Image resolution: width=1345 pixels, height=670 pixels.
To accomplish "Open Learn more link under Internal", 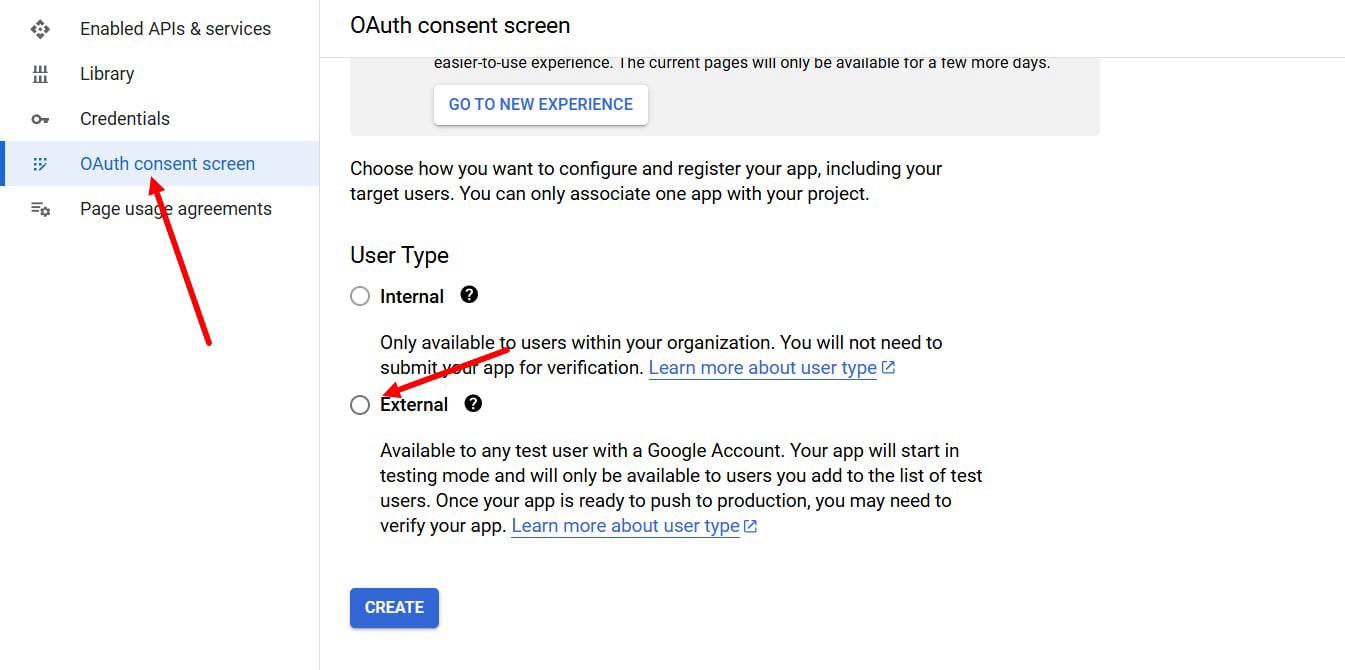I will (x=763, y=368).
